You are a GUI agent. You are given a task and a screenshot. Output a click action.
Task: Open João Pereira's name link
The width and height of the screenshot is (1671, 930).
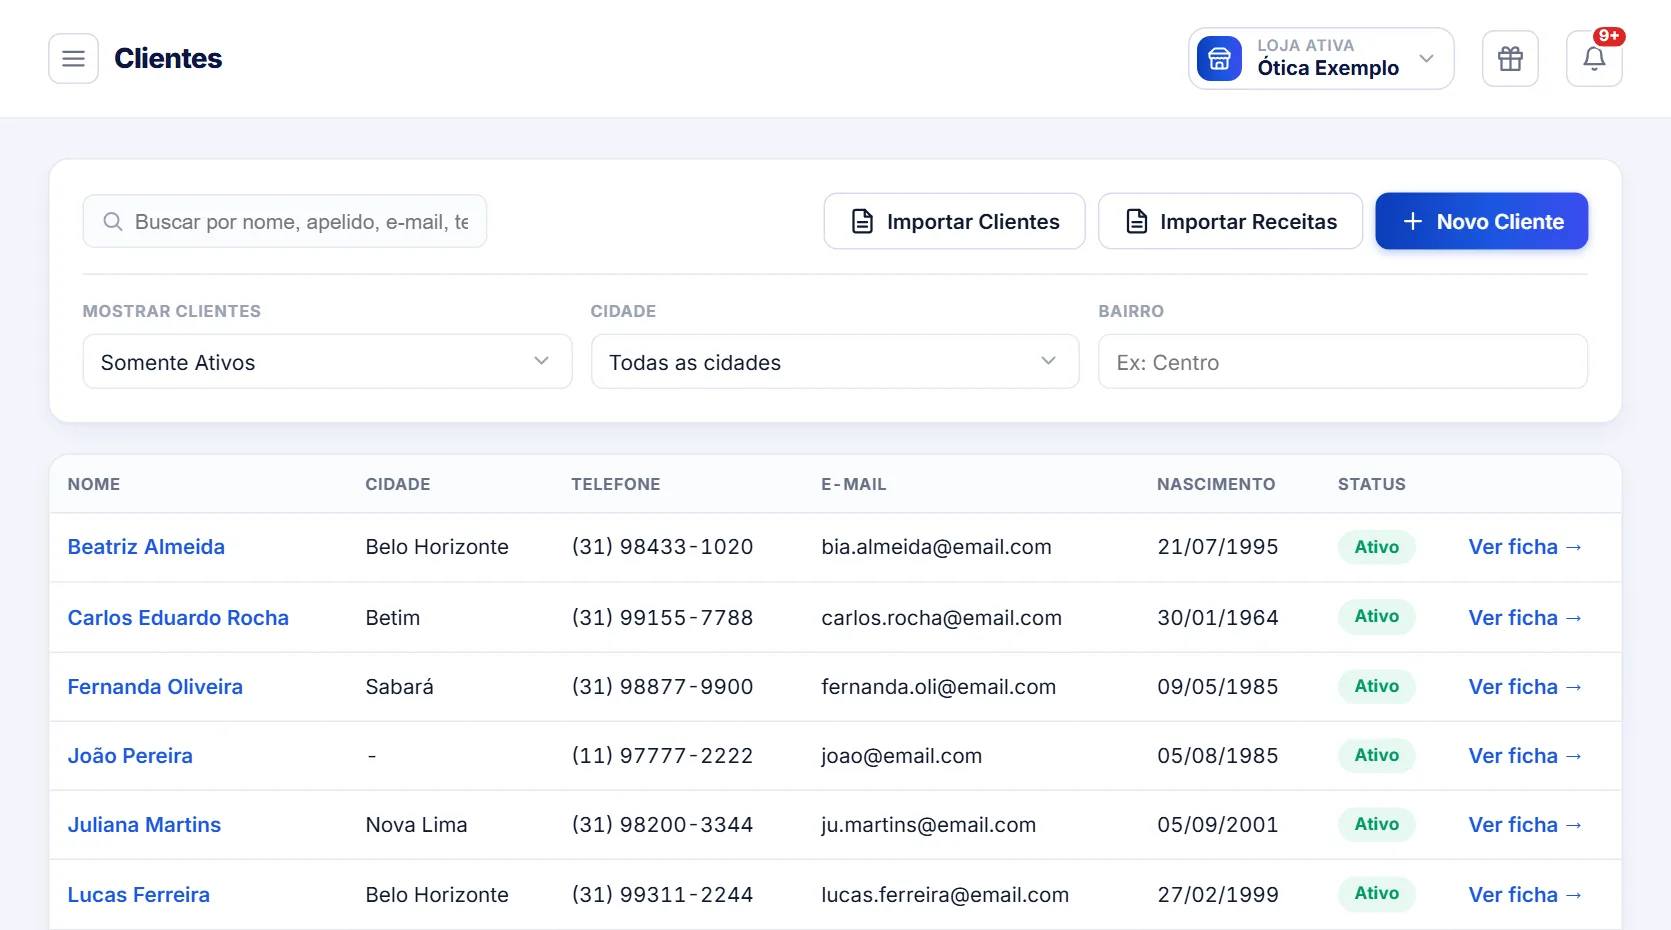tap(130, 756)
